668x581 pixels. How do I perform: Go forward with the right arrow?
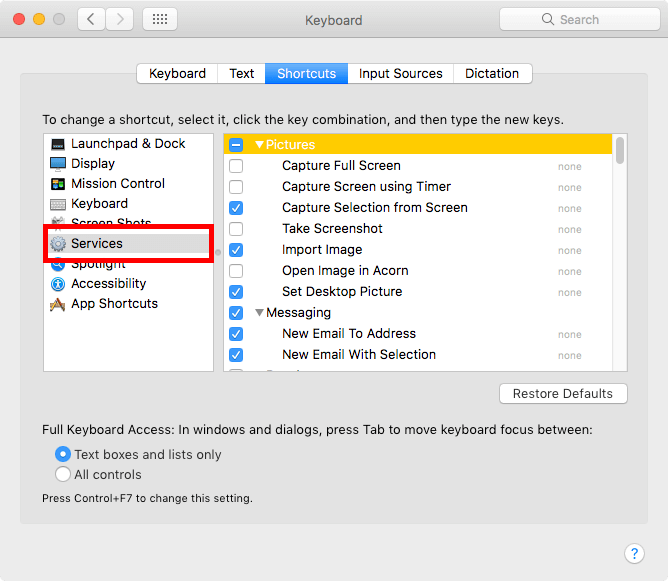tap(120, 19)
